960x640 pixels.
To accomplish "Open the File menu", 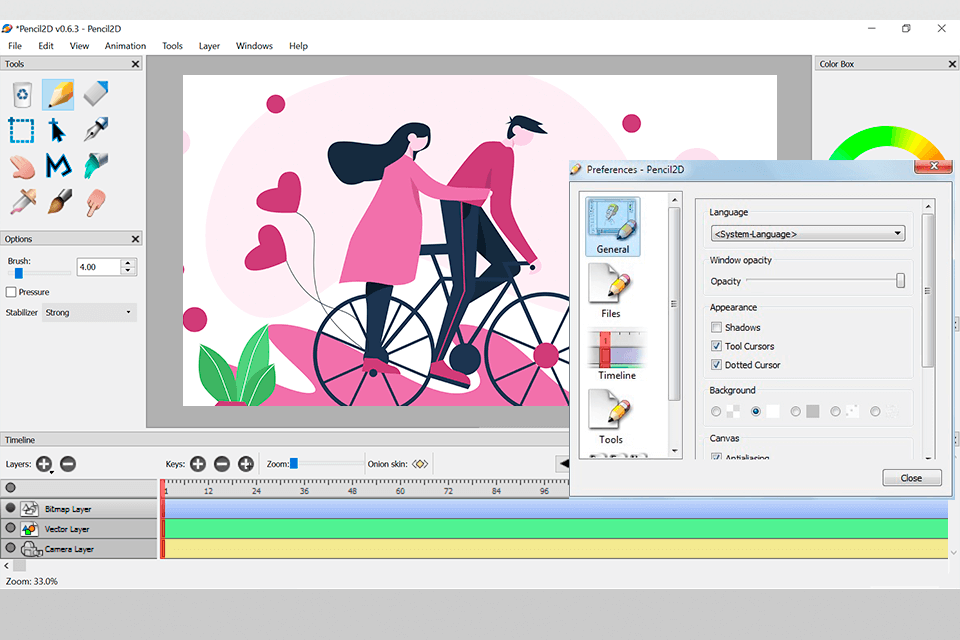I will tap(15, 46).
